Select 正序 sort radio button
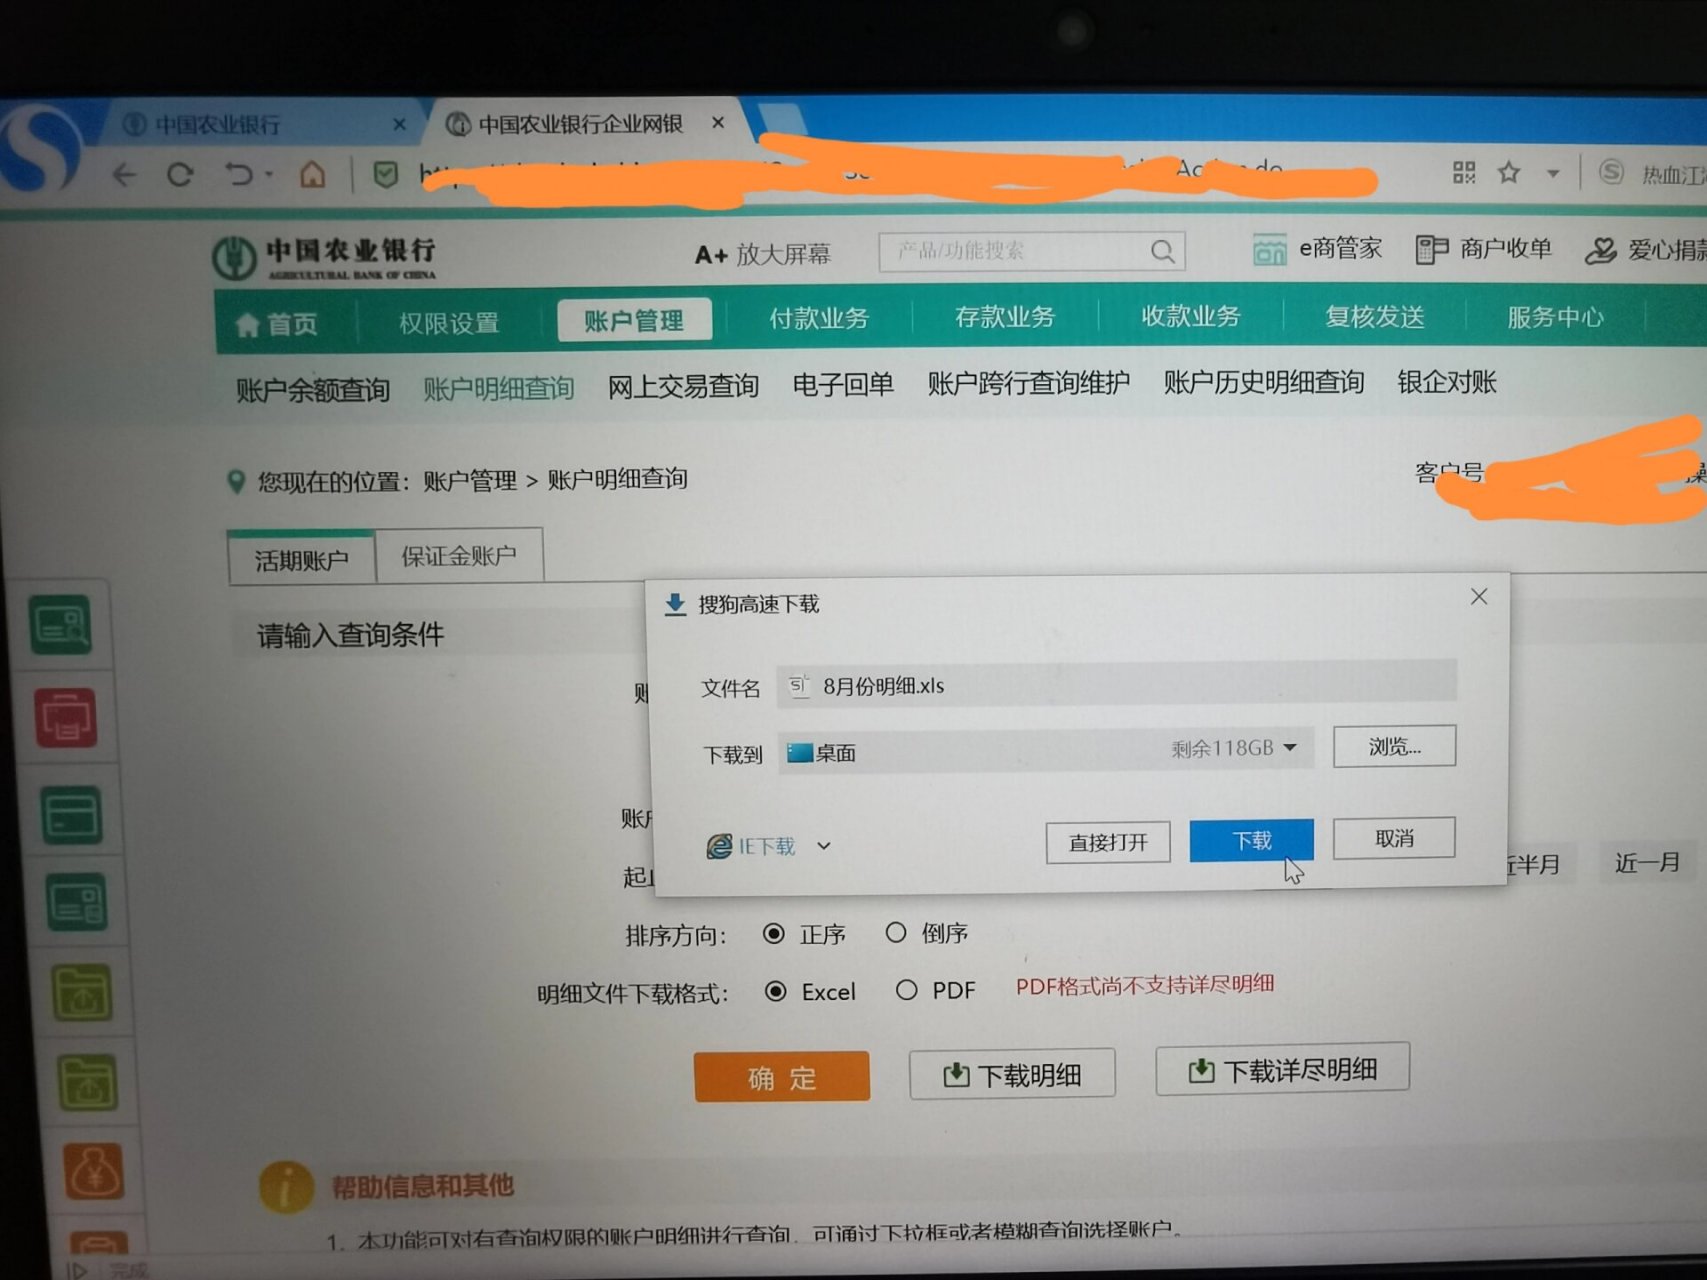 coord(773,933)
